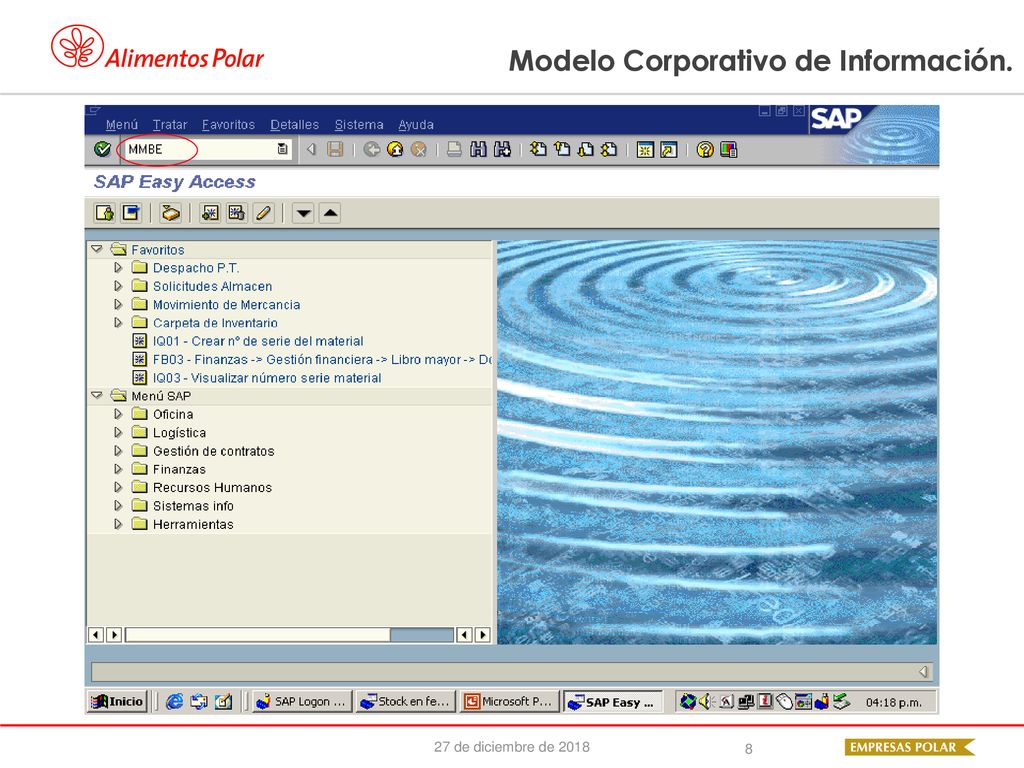Viewport: 1024px width, 768px height.
Task: Expand the Gestión de contratos folder
Action: 118,450
